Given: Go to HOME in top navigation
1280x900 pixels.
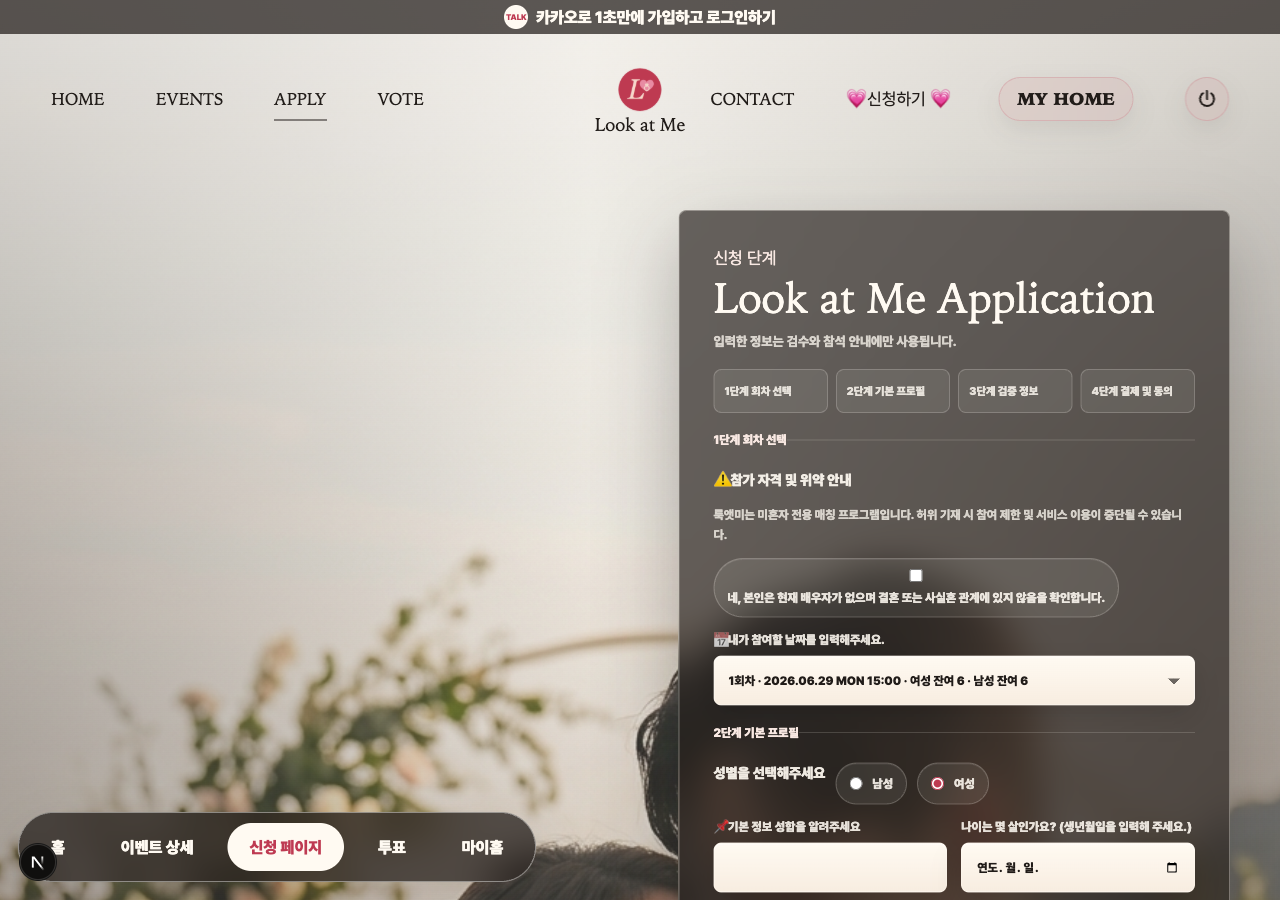Looking at the screenshot, I should click(78, 99).
